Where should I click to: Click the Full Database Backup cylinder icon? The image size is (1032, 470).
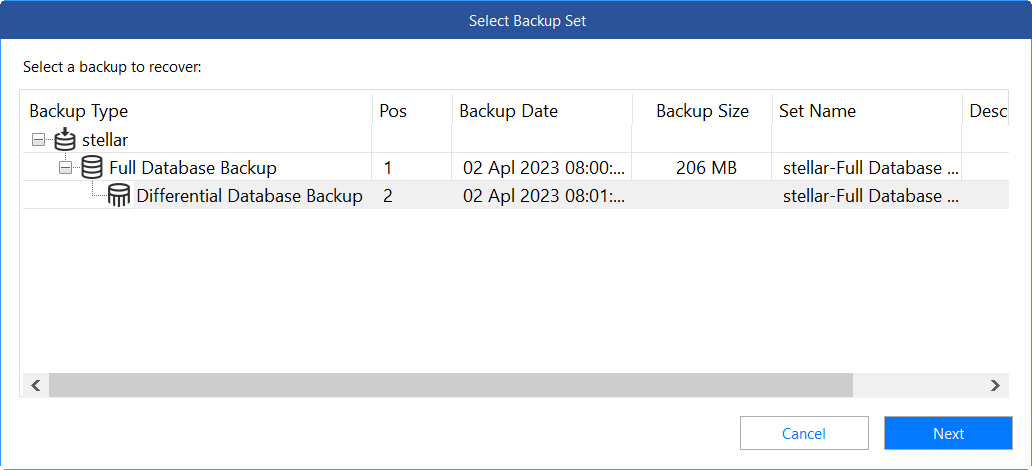tap(91, 167)
